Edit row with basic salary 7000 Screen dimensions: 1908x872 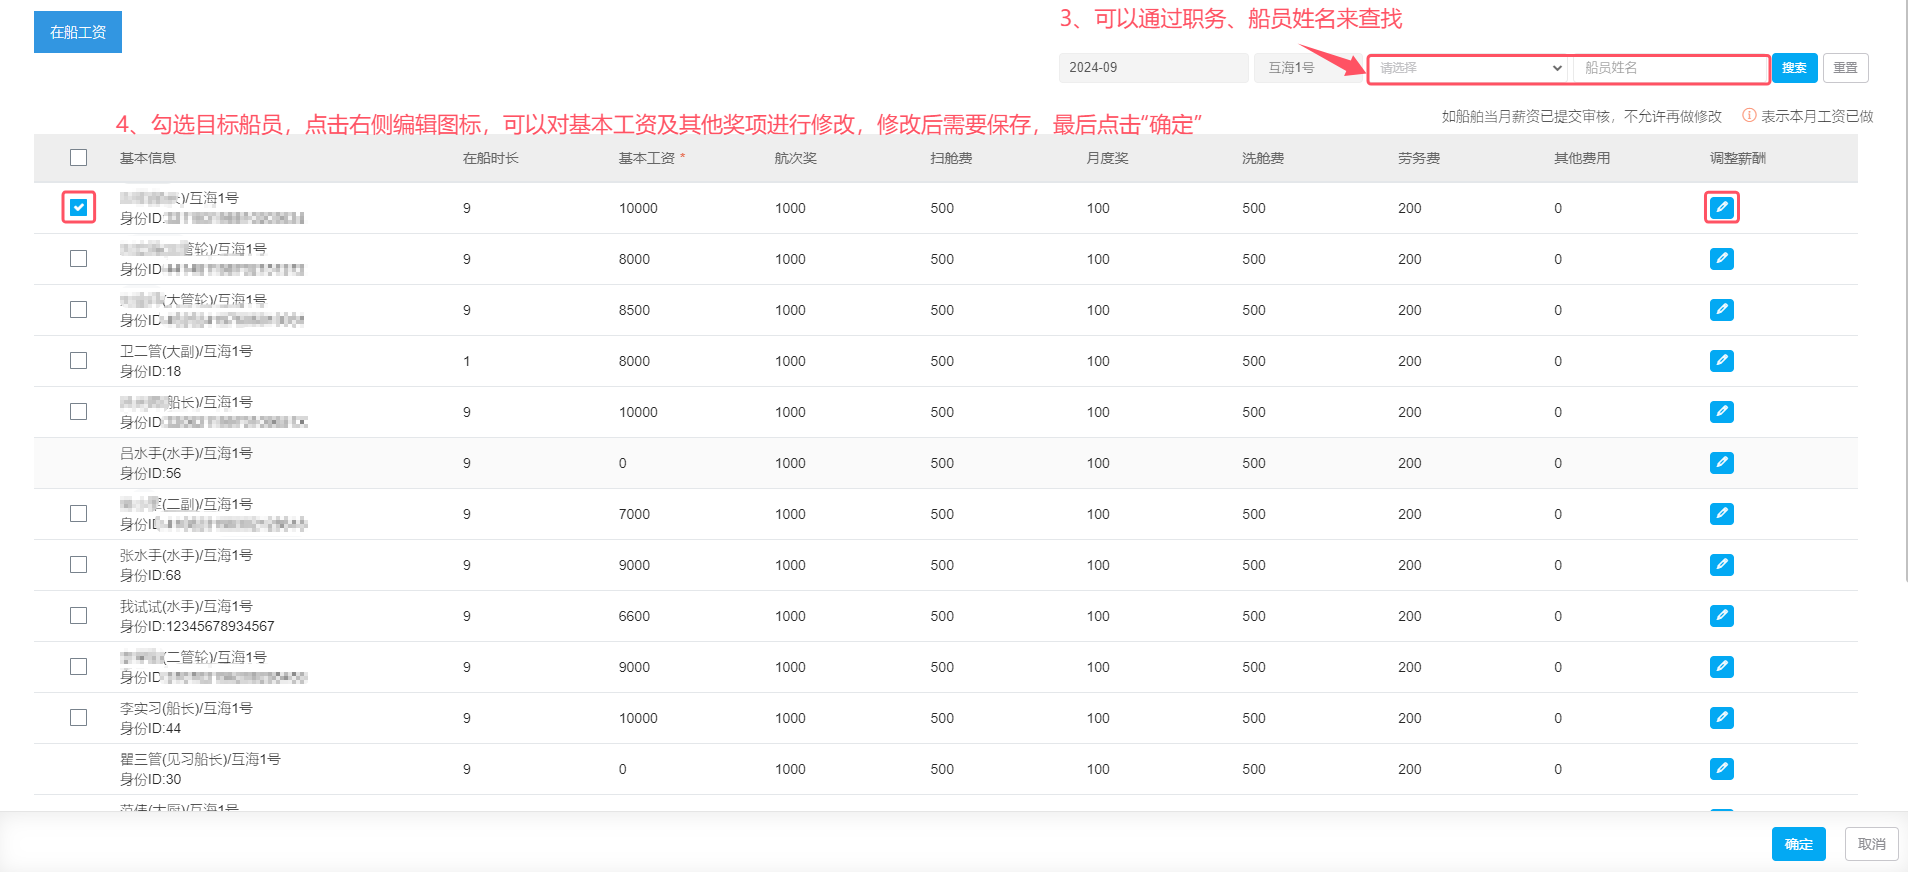pyautogui.click(x=1721, y=514)
